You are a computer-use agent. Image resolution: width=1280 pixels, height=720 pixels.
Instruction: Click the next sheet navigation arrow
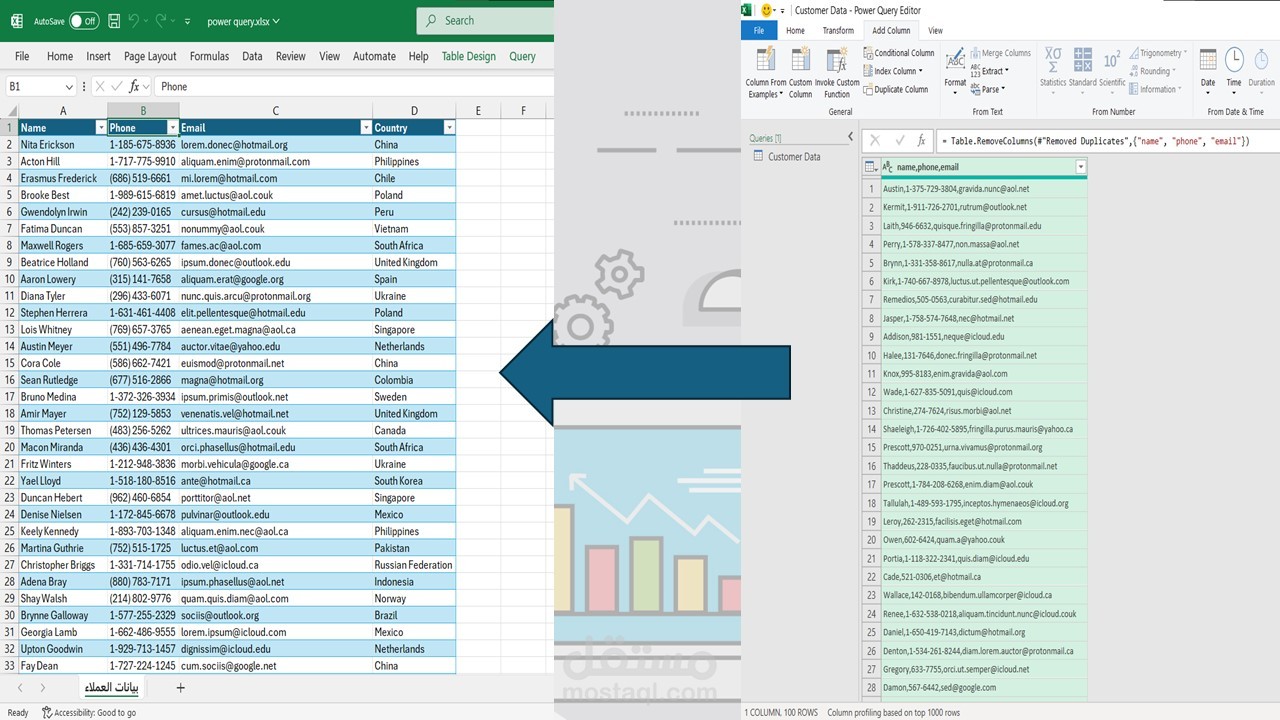[43, 688]
